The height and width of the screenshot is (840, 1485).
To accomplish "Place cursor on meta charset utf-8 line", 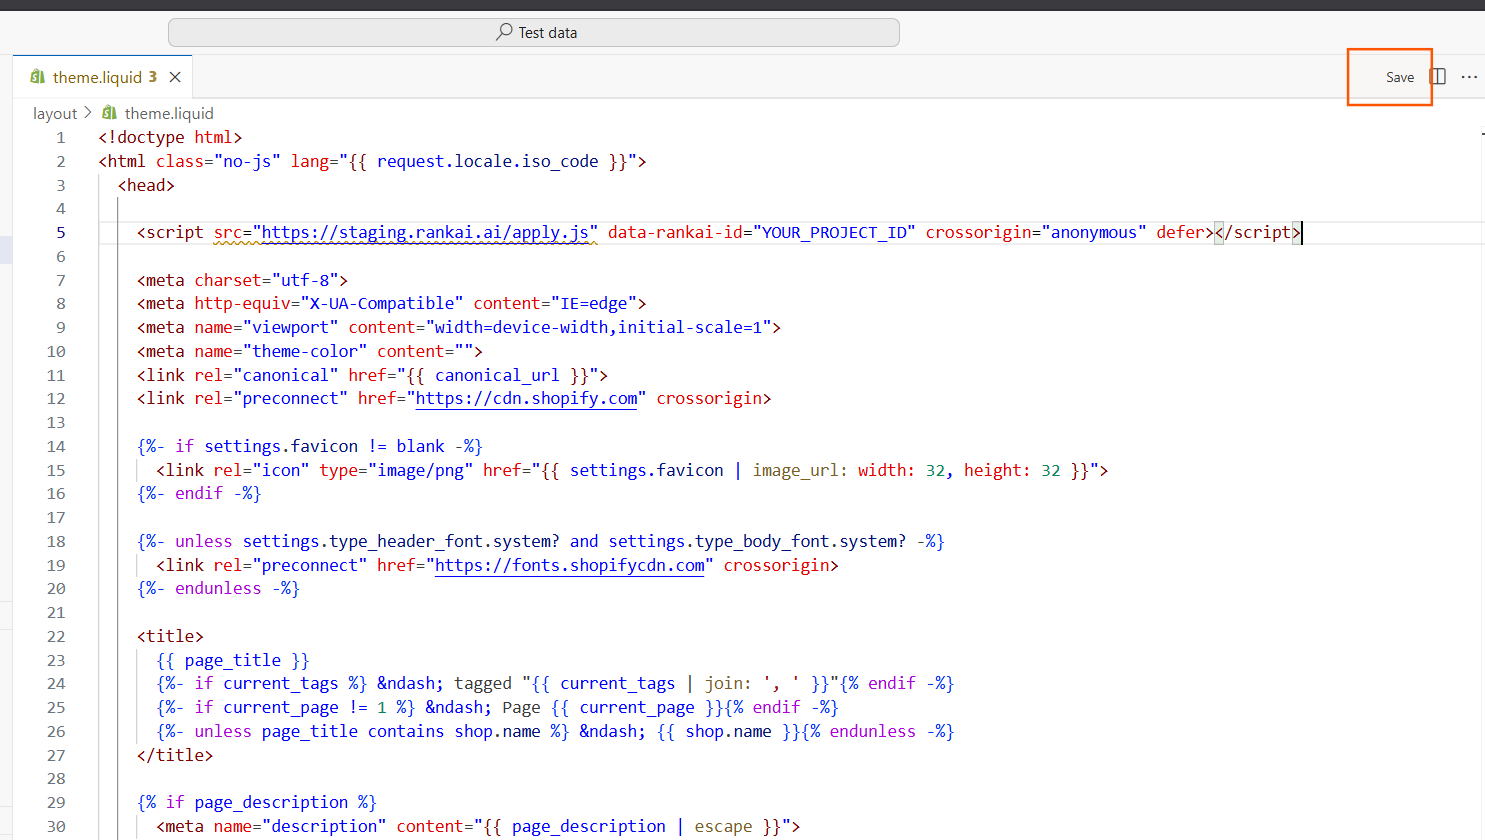I will click(242, 281).
